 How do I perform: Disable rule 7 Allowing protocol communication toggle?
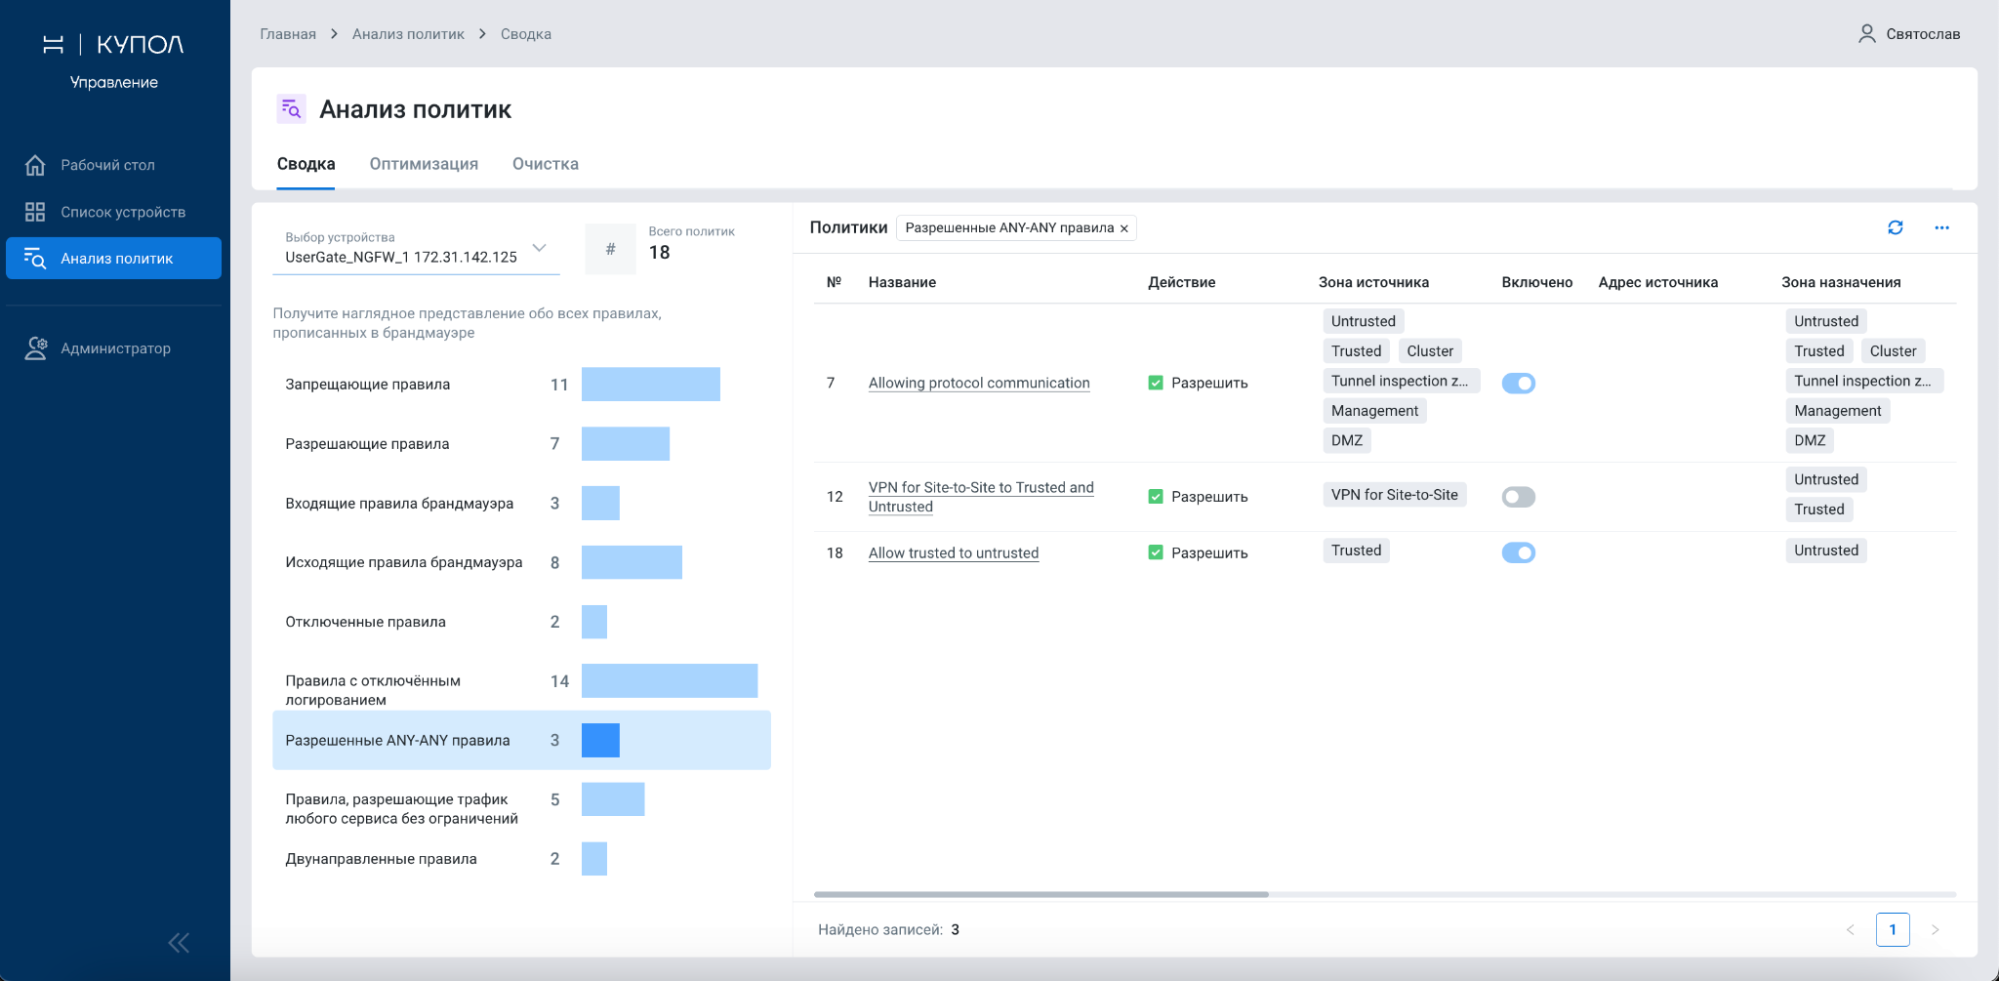tap(1518, 383)
